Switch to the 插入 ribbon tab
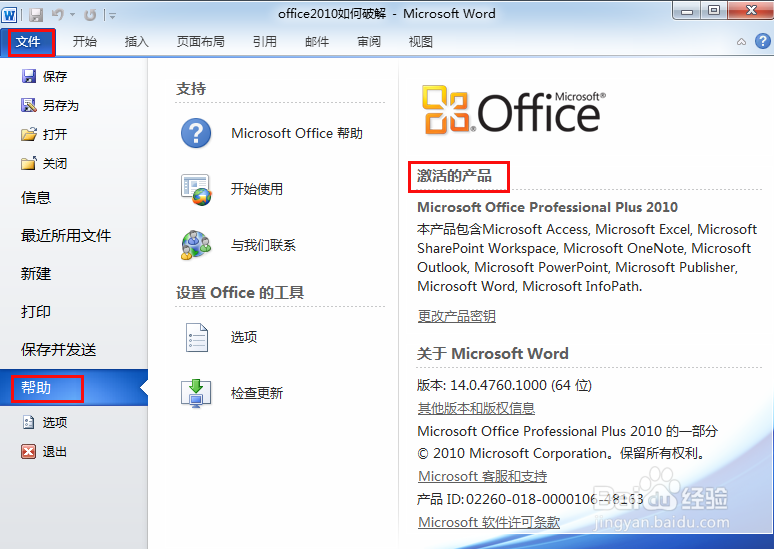The width and height of the screenshot is (774, 549). [136, 42]
